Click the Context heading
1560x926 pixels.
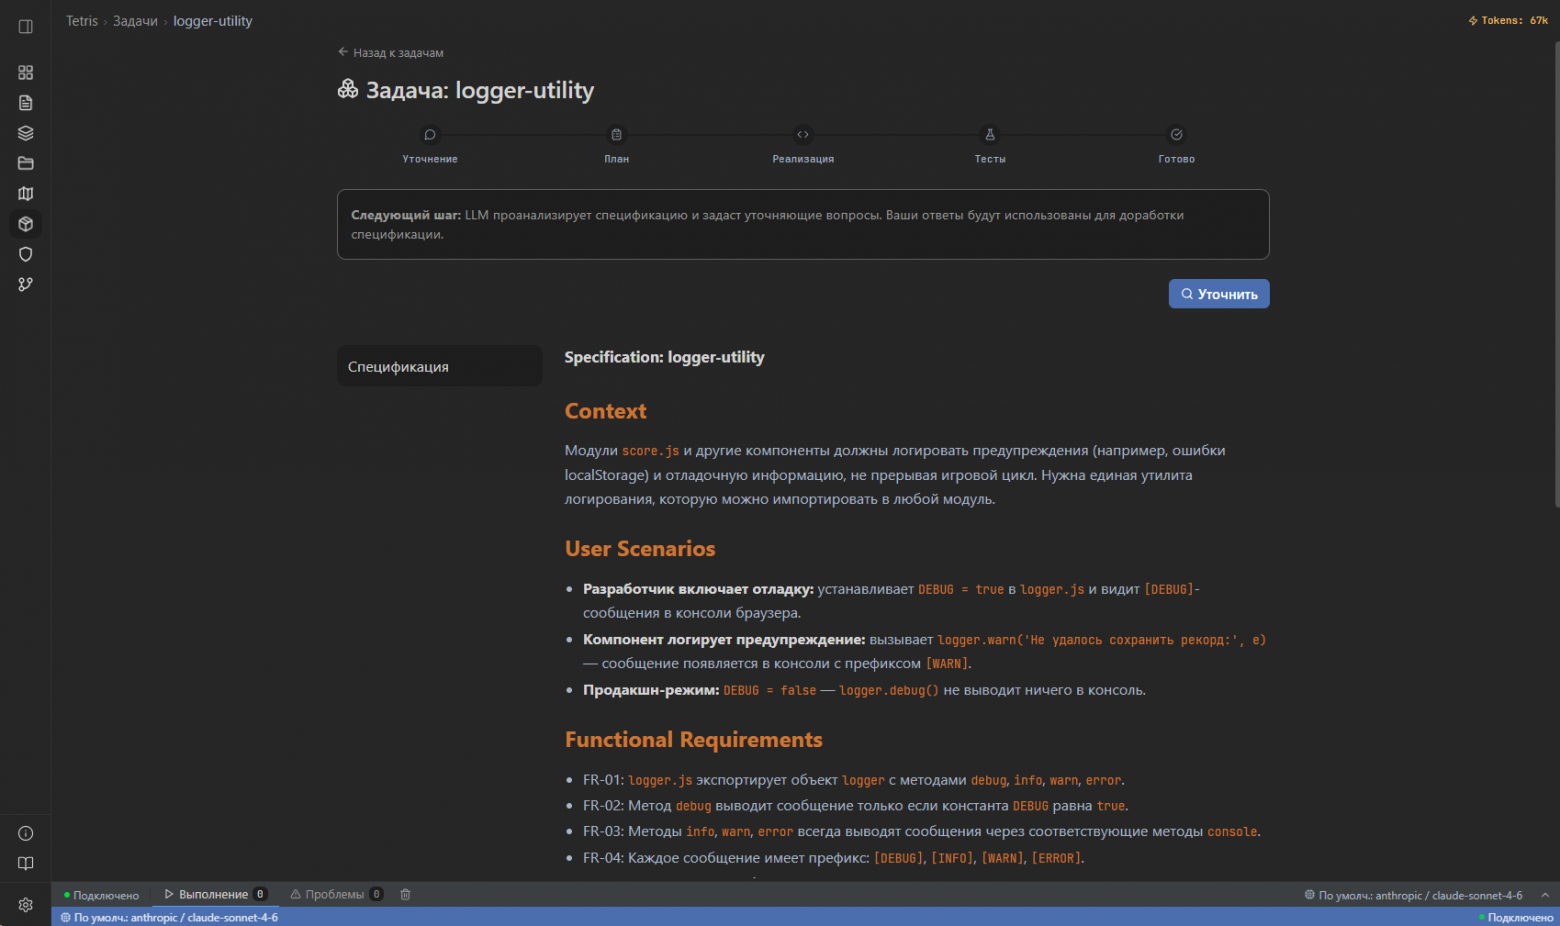(605, 411)
